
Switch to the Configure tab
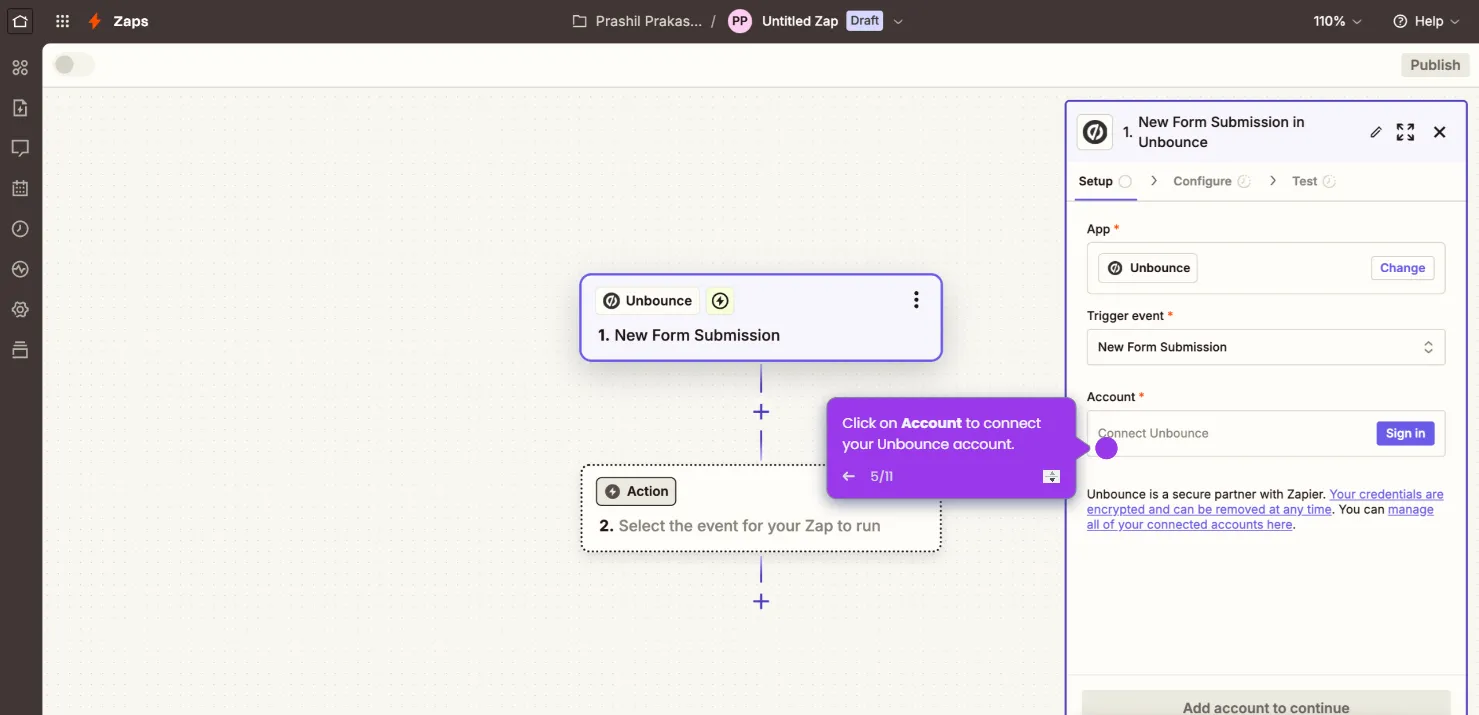[1212, 181]
